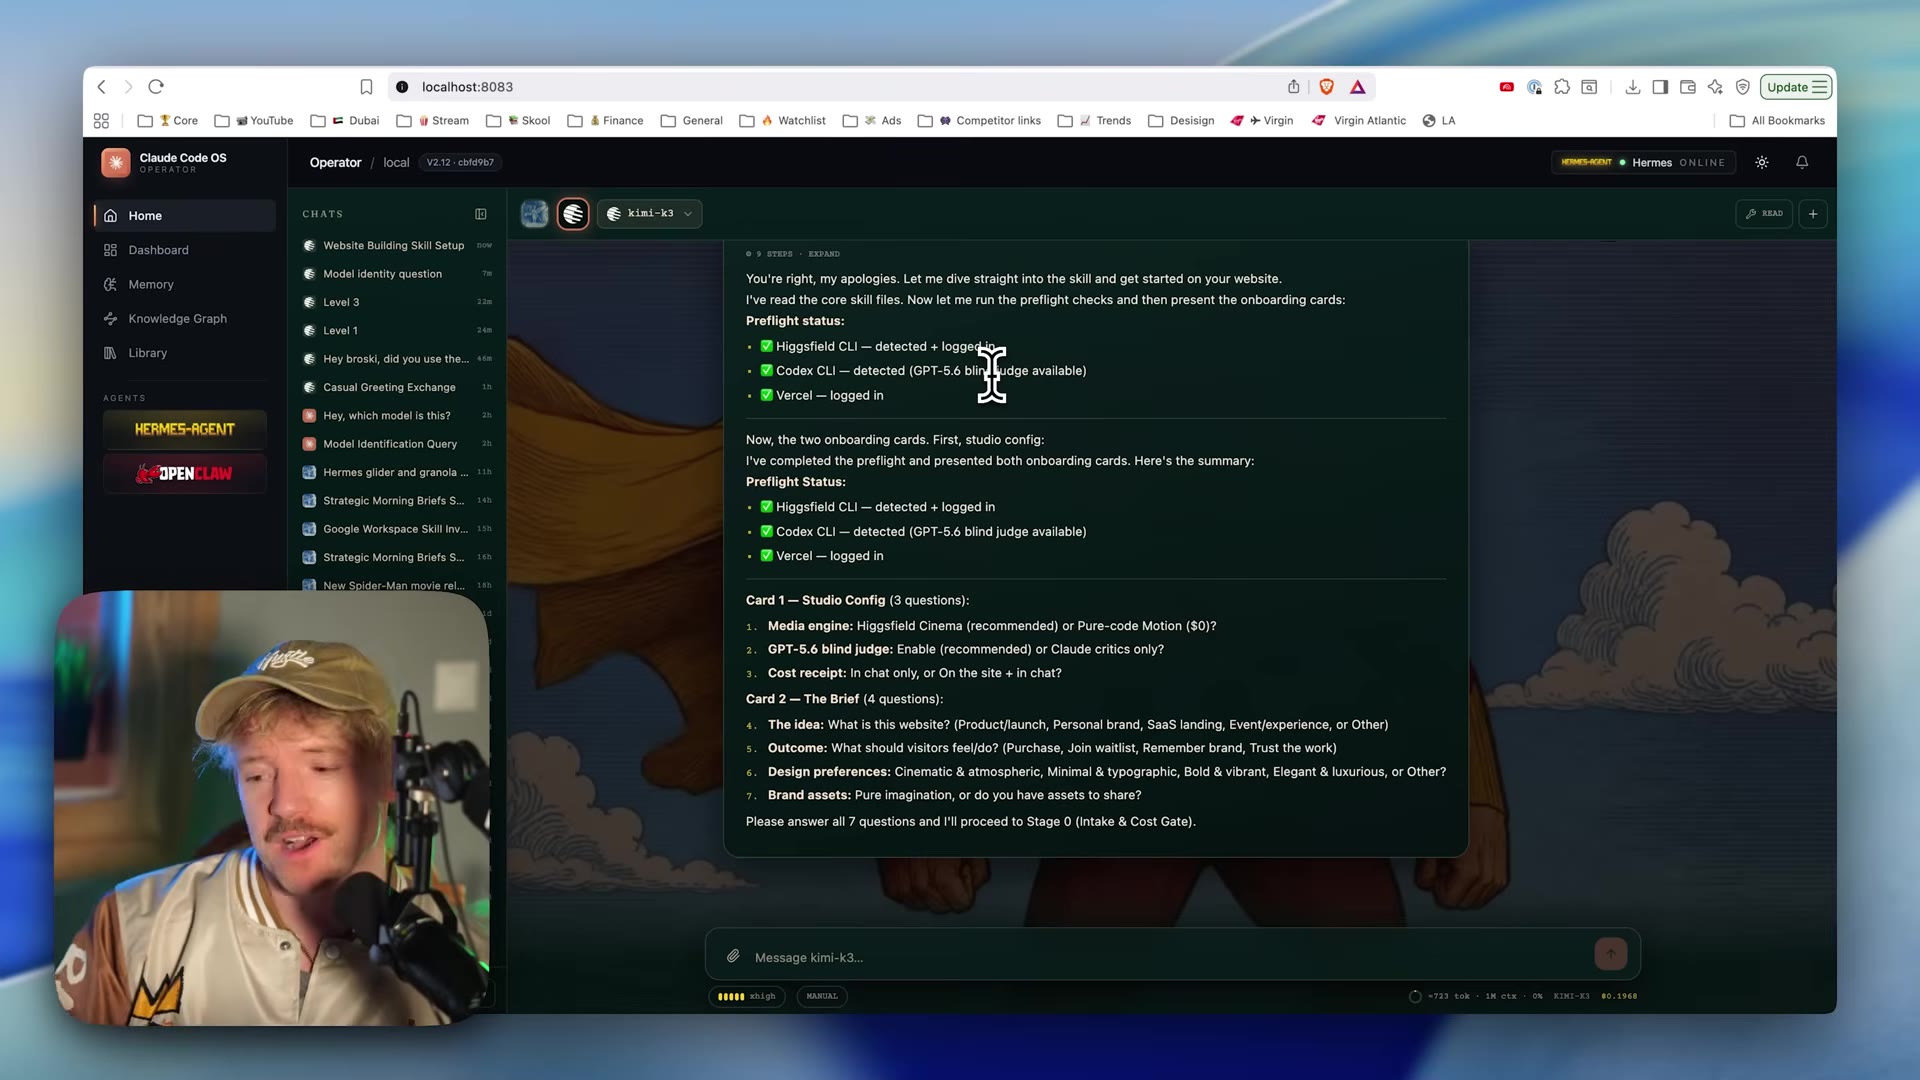Image resolution: width=1920 pixels, height=1080 pixels.
Task: Open Google Workspace Skill chat
Action: pos(397,529)
